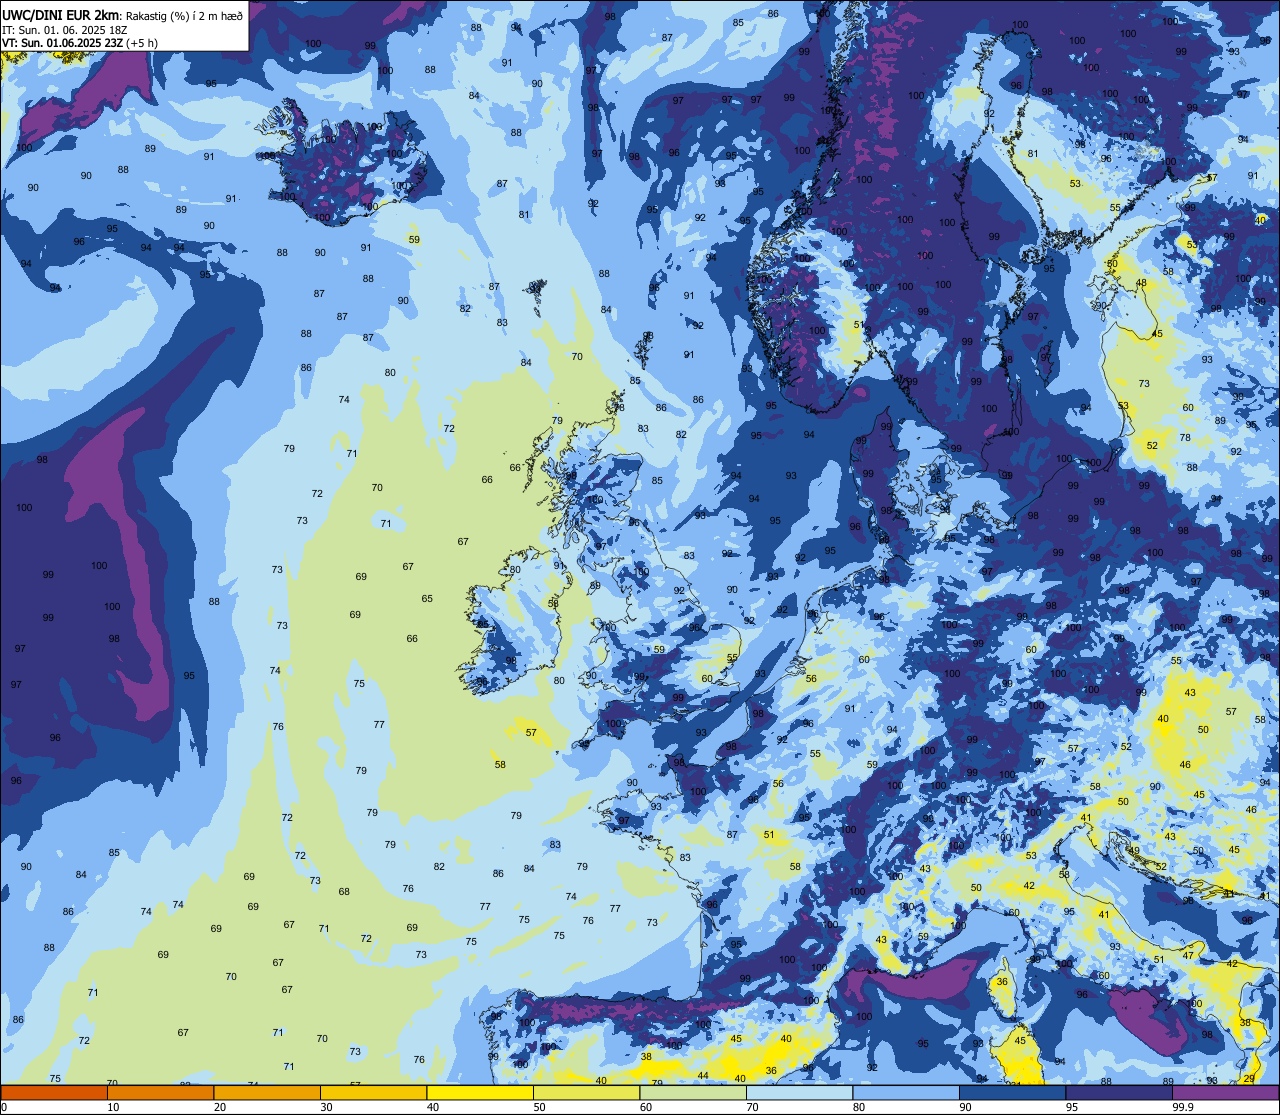
Task: Click the '51' value over southern Norway
Action: (x=859, y=325)
